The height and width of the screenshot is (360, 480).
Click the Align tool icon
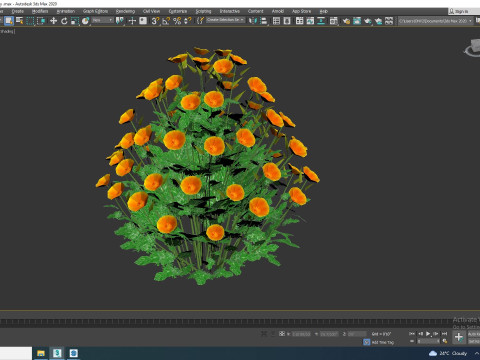264,21
